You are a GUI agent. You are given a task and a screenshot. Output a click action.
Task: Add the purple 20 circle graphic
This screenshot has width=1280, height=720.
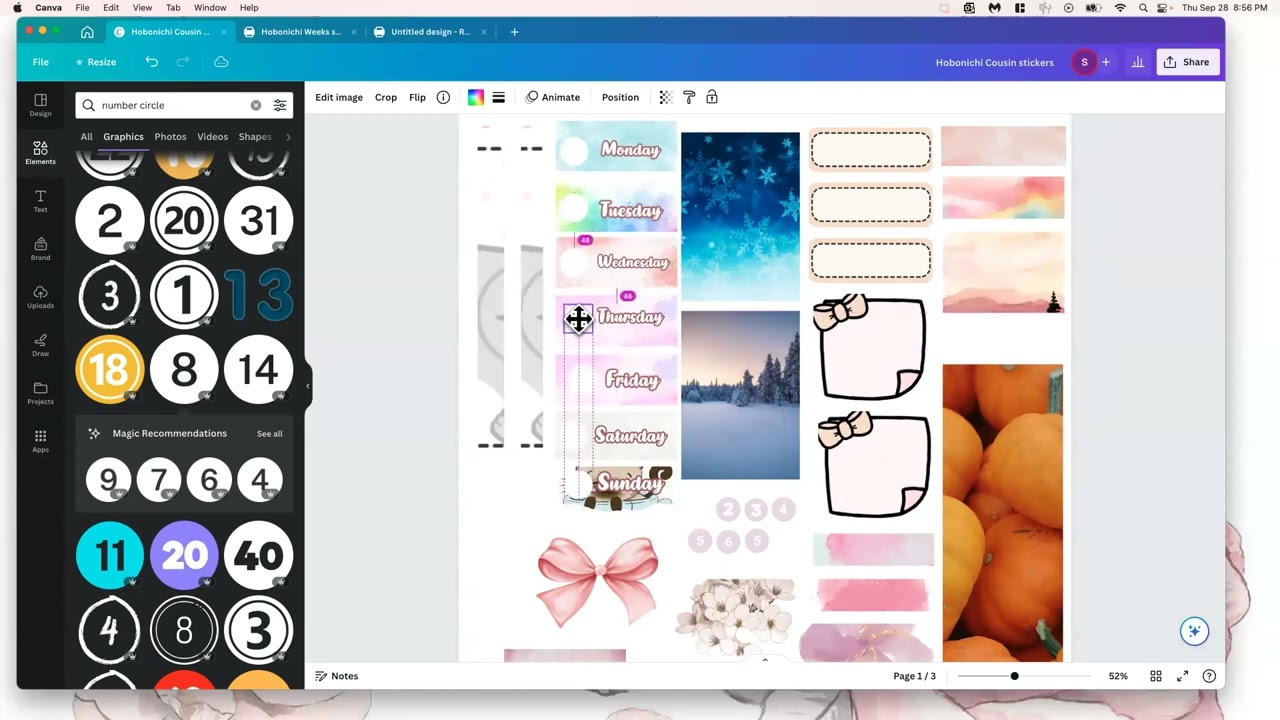point(184,555)
